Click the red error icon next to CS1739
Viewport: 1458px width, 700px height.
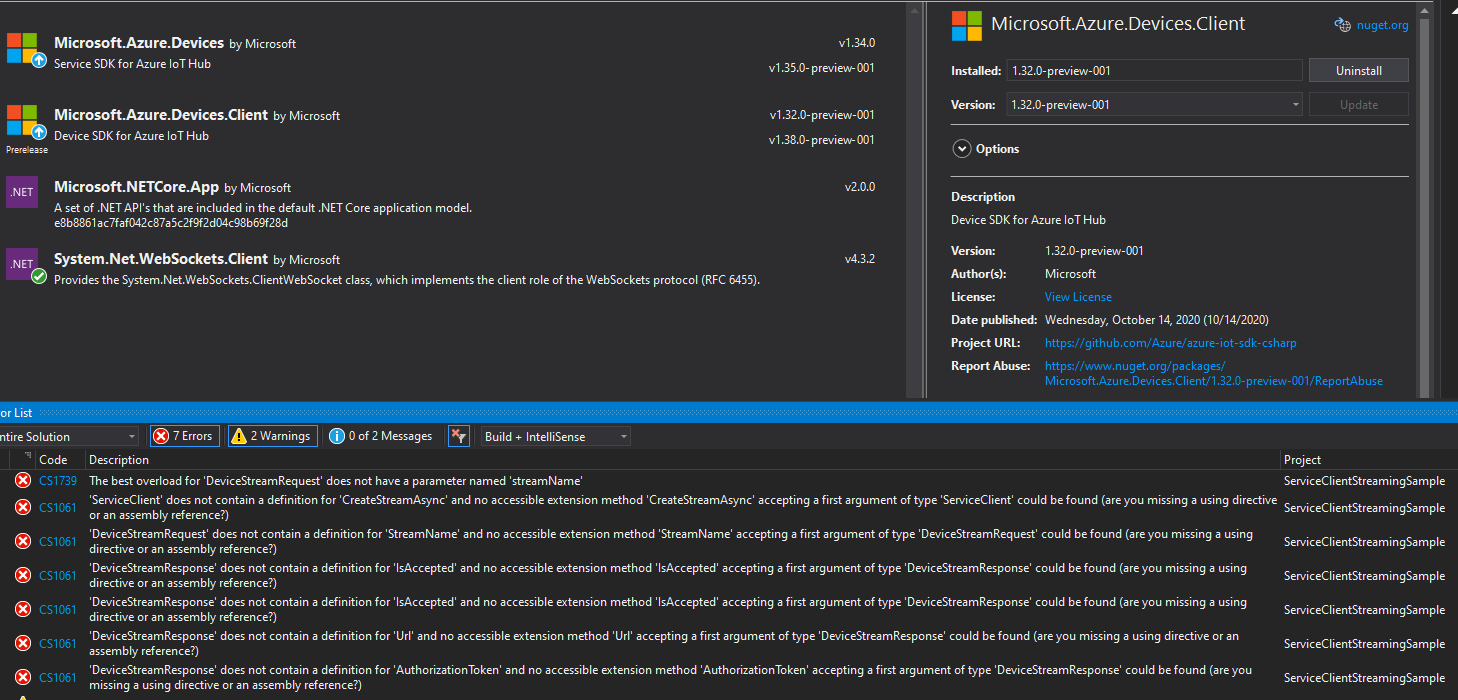22,480
